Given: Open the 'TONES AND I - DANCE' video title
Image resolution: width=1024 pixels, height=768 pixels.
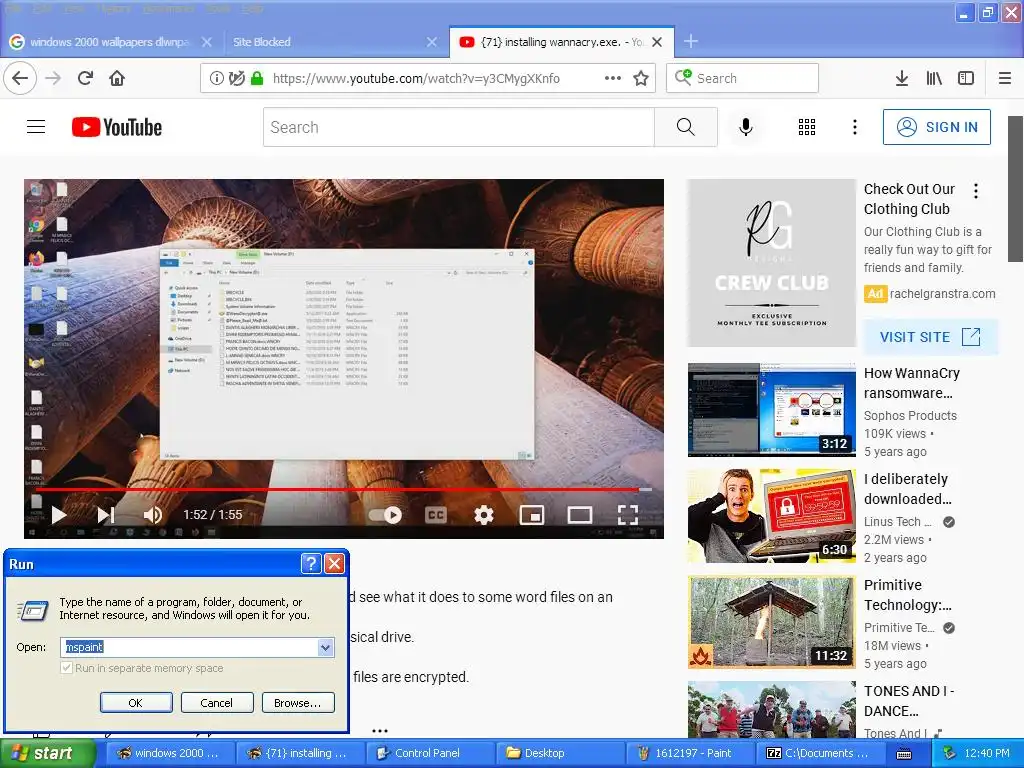Looking at the screenshot, I should pos(908,701).
